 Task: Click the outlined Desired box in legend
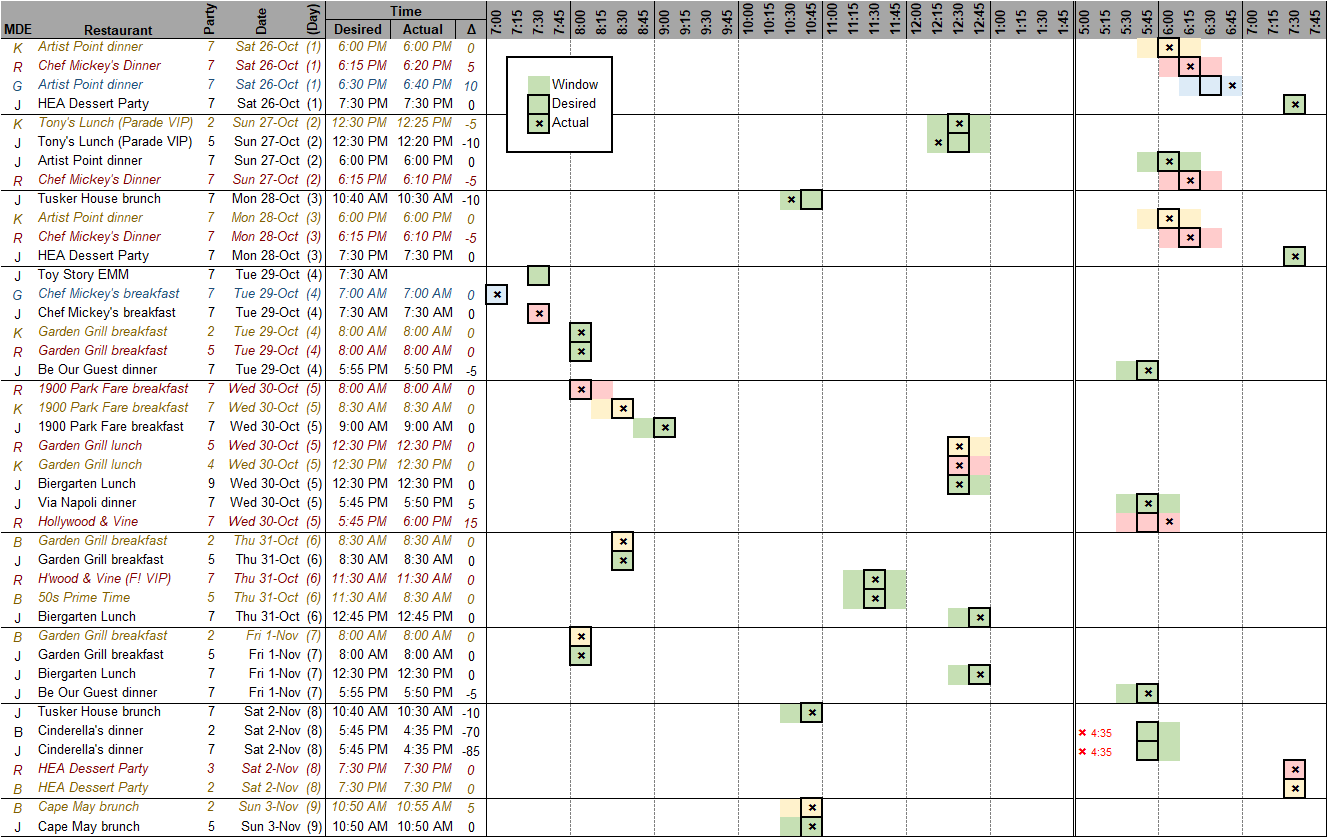coord(538,104)
